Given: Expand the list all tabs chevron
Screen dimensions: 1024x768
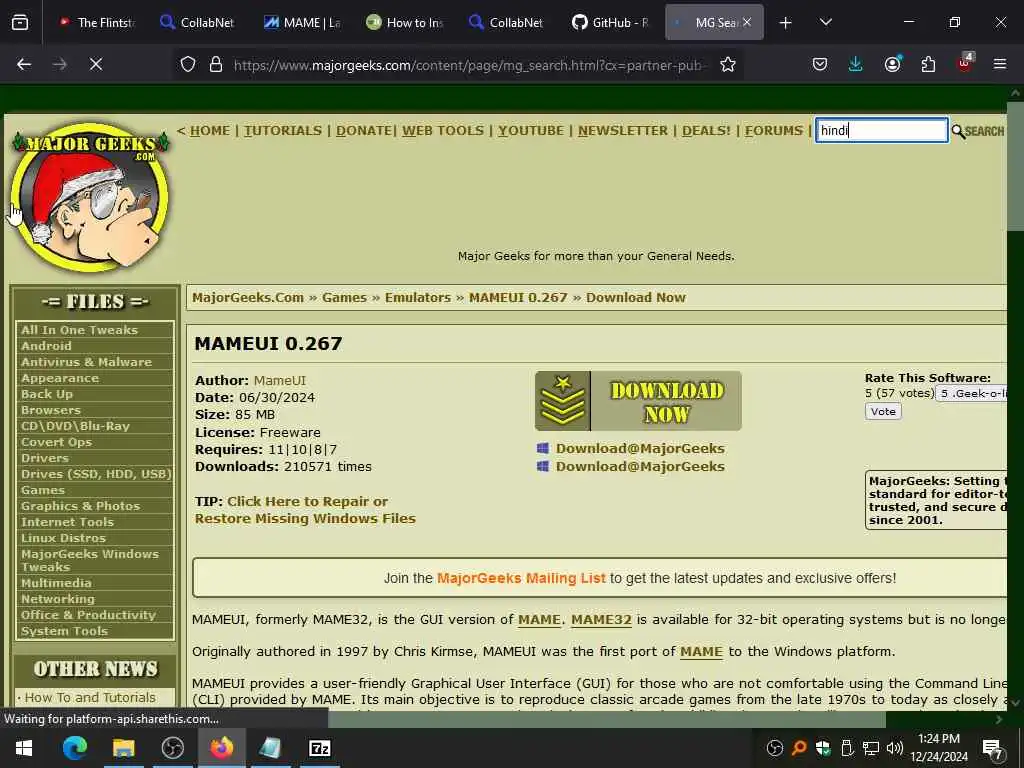Looking at the screenshot, I should 825,22.
